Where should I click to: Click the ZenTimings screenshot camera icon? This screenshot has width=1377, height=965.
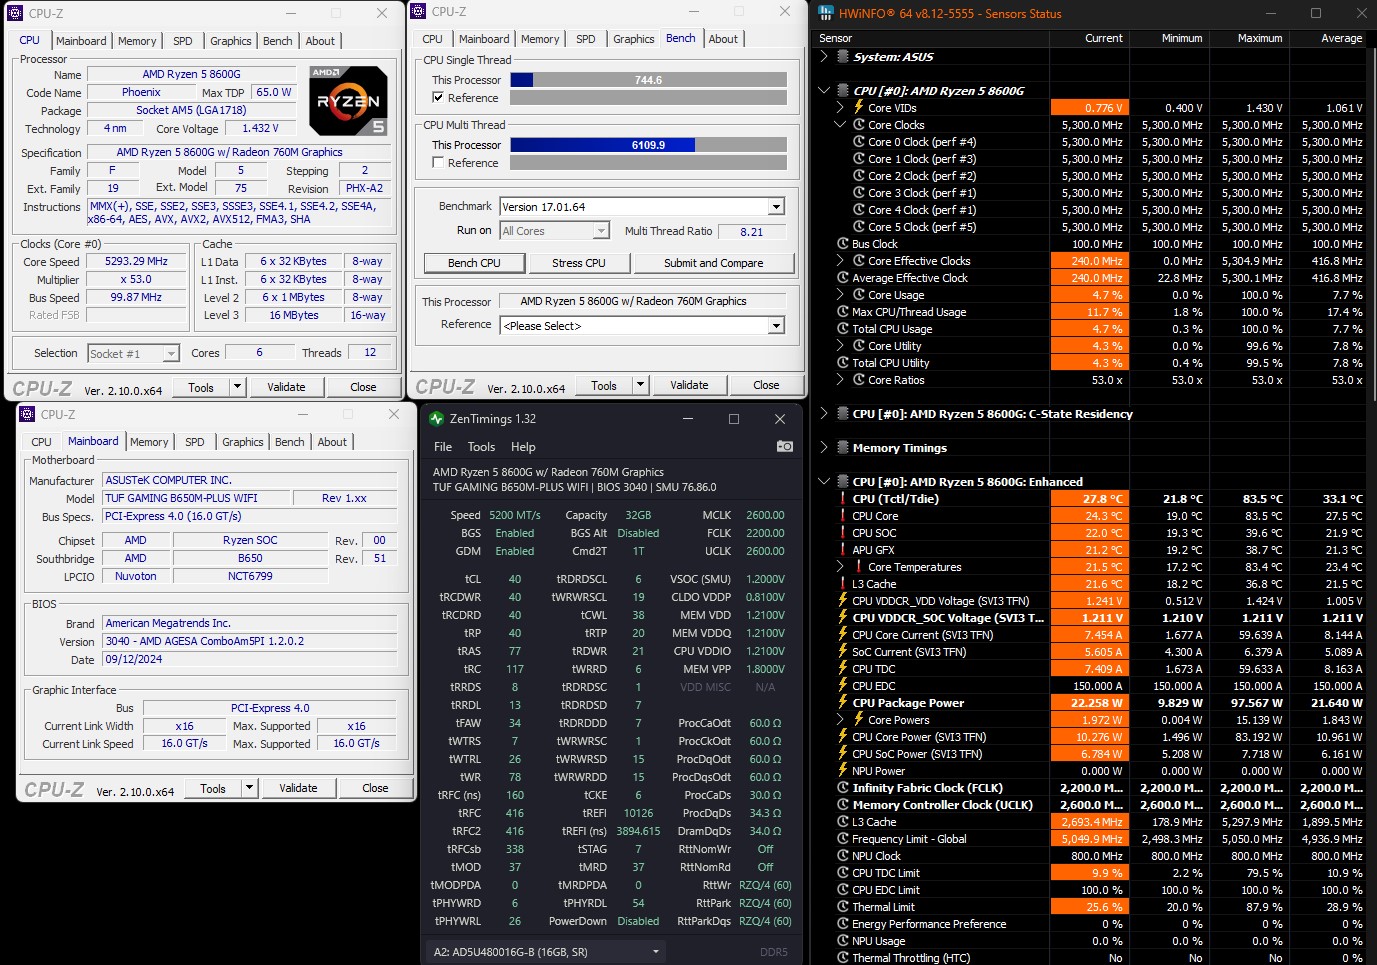click(x=785, y=446)
